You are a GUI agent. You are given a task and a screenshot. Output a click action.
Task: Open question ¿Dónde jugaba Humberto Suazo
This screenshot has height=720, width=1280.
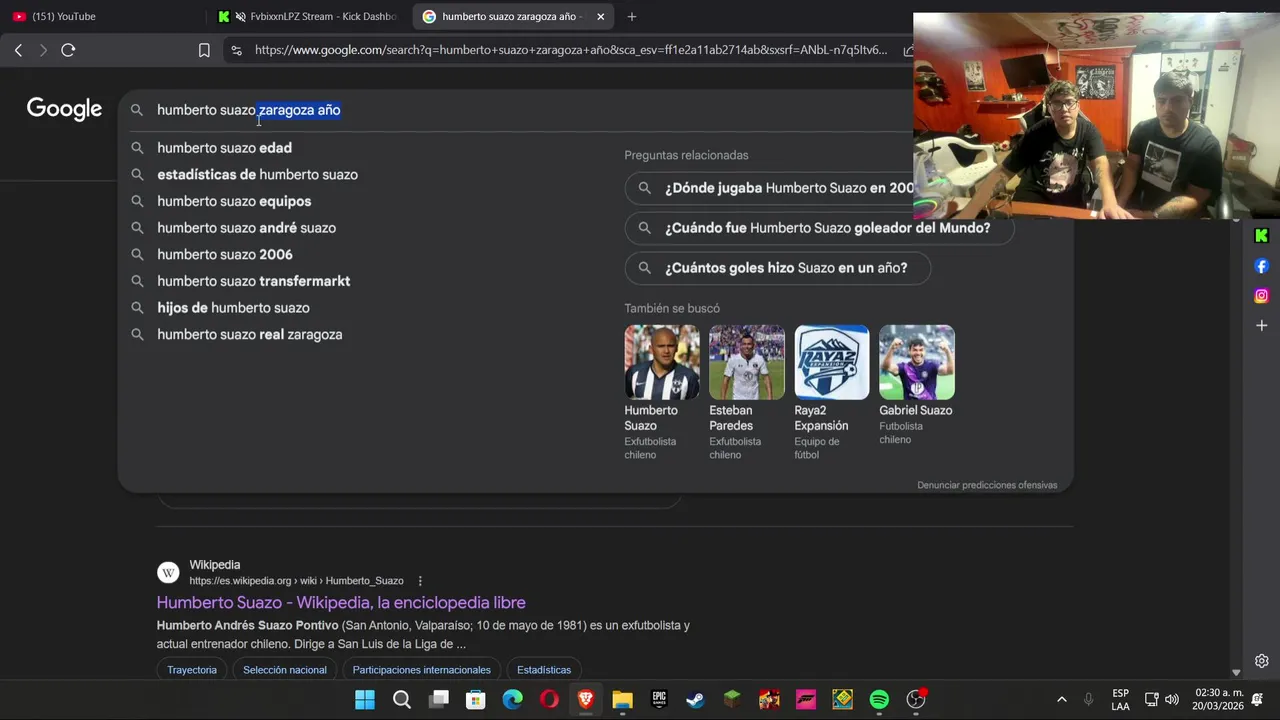click(770, 188)
